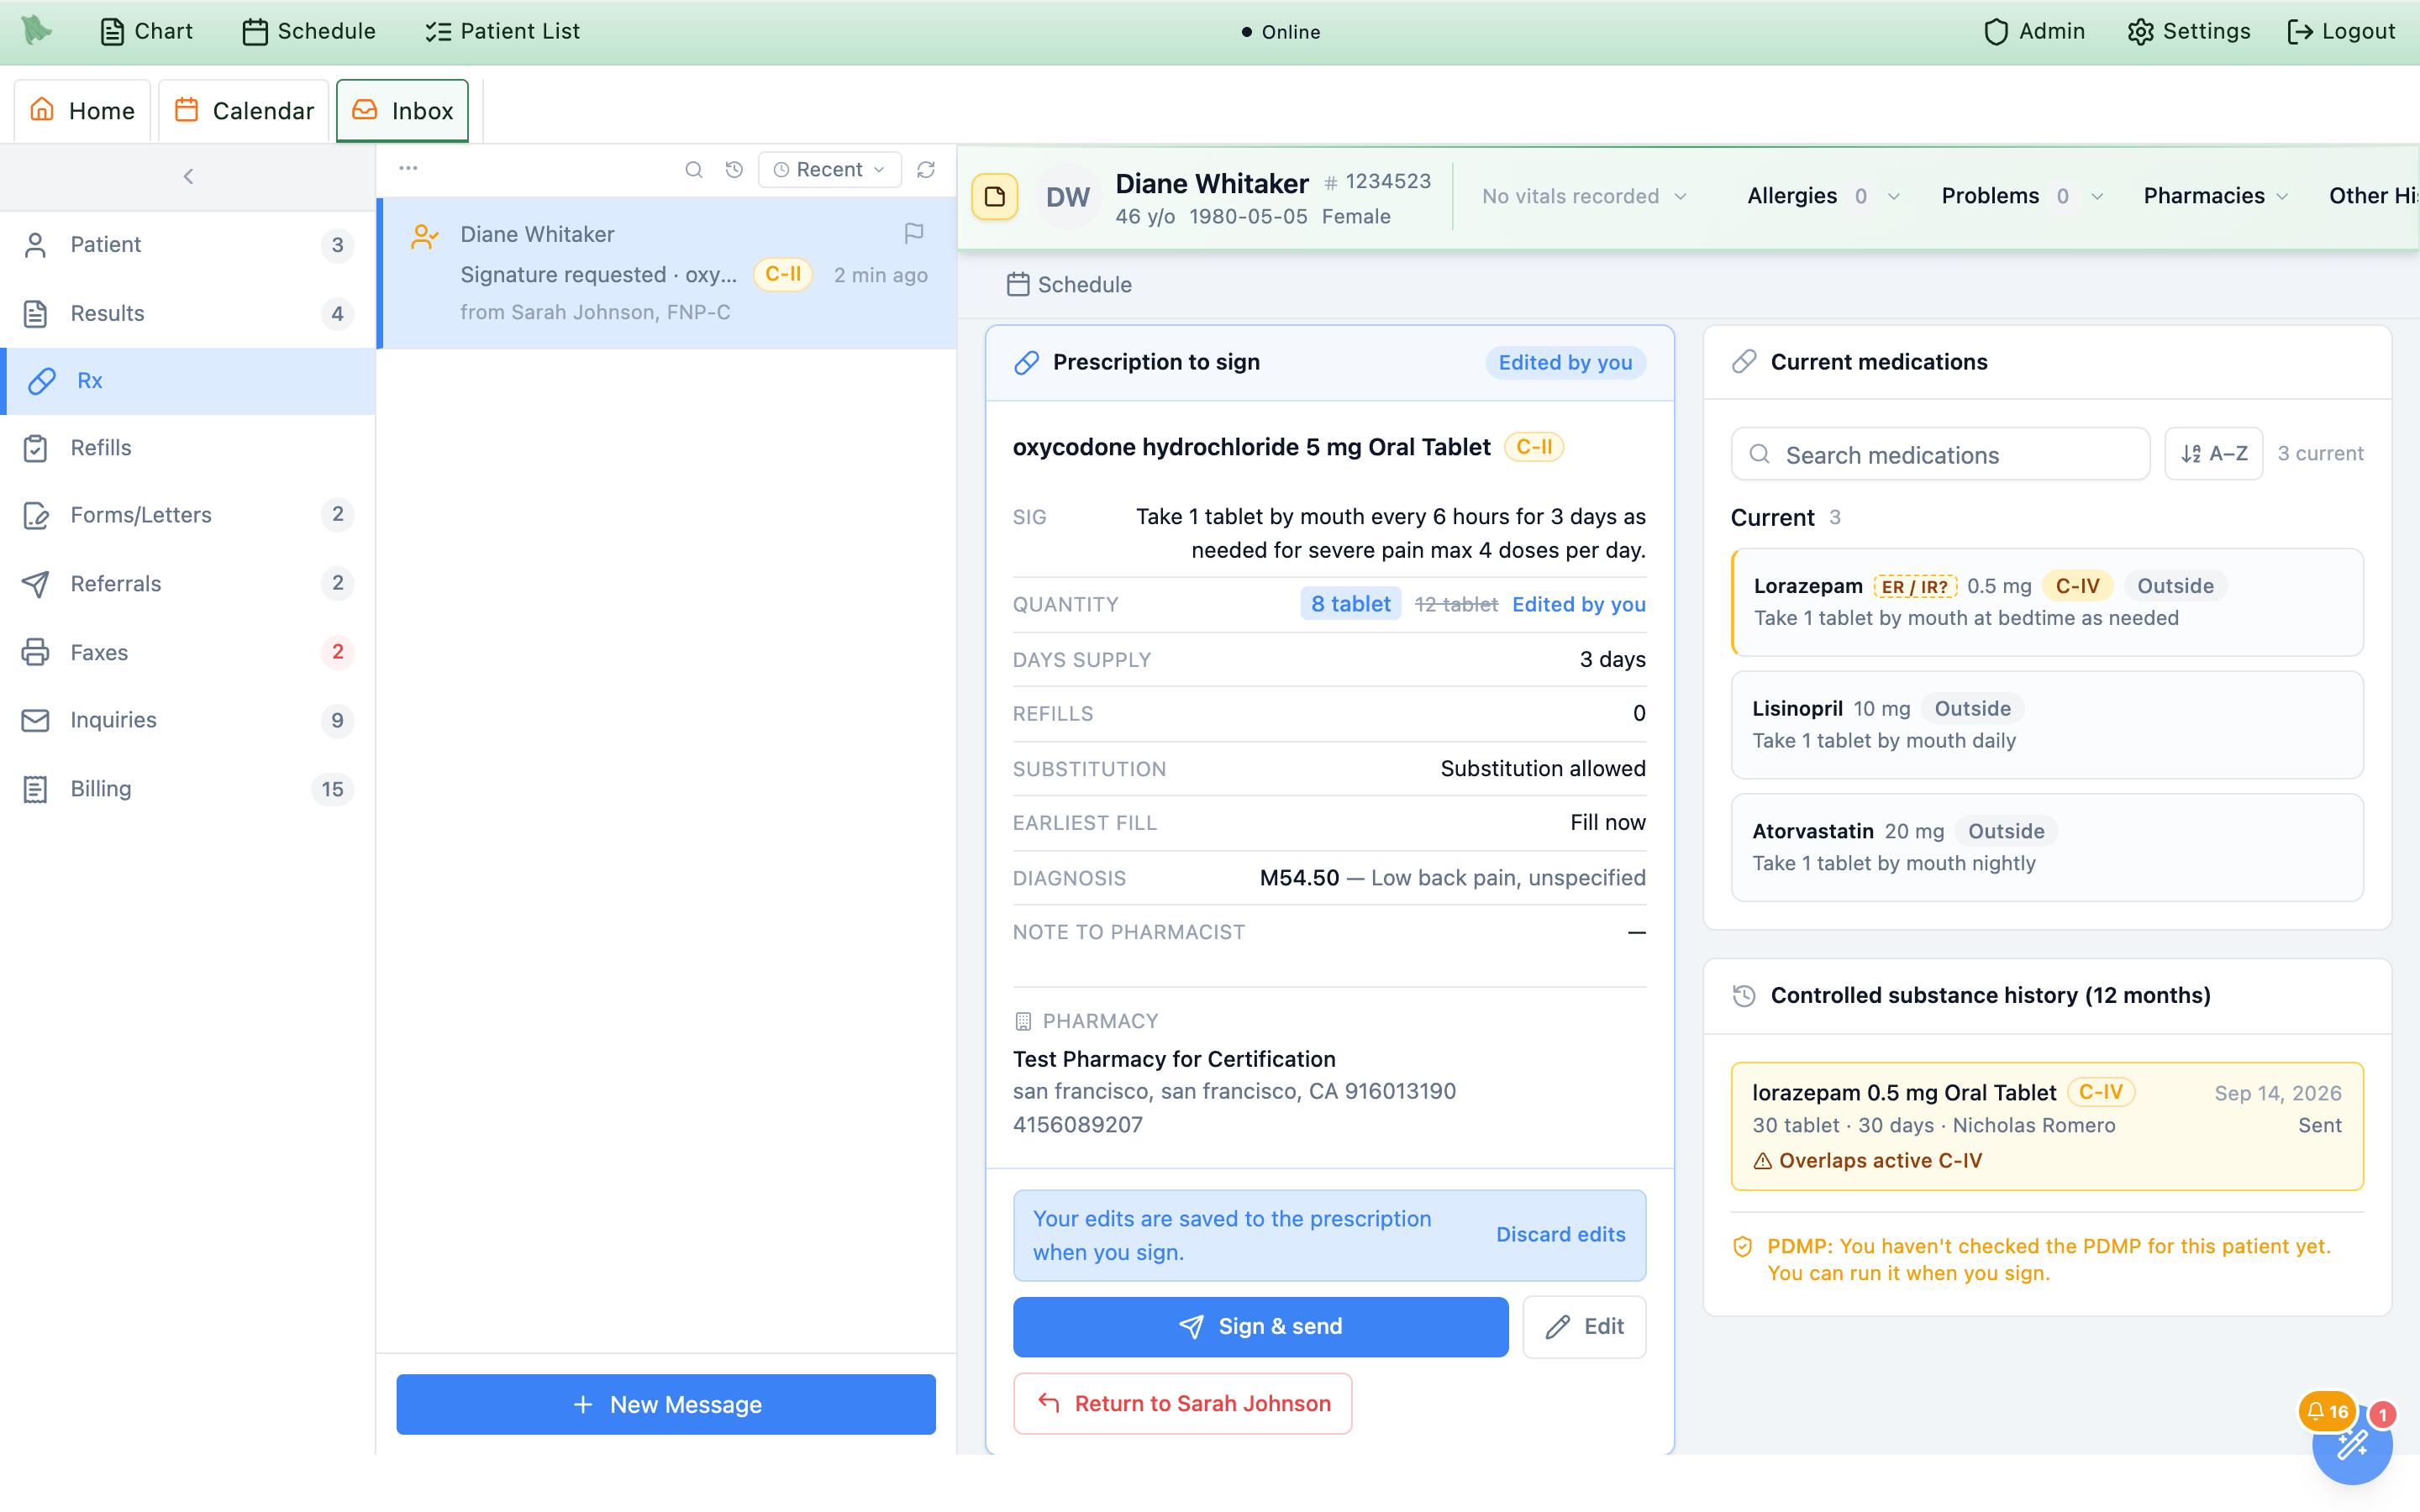Switch to the Home tab
2420x1512 pixels.
tap(82, 110)
